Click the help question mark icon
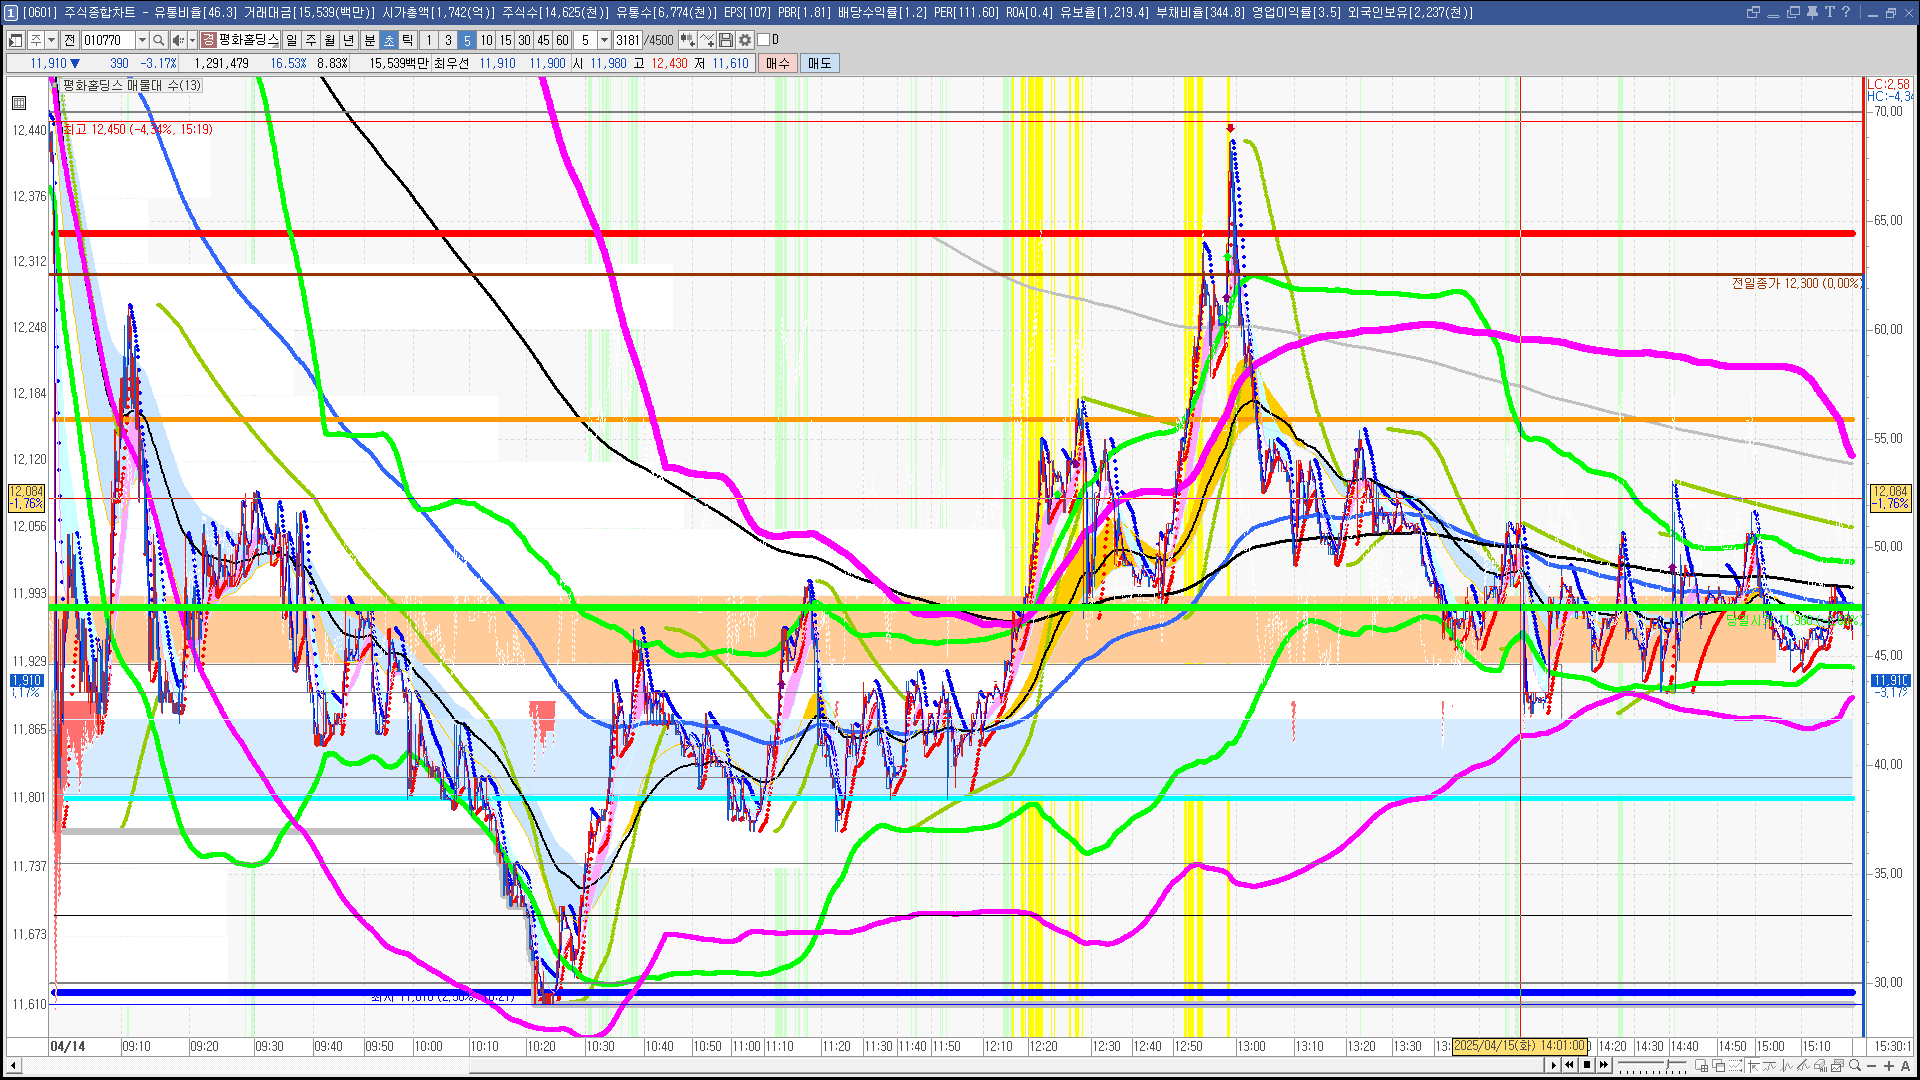 (x=1846, y=12)
